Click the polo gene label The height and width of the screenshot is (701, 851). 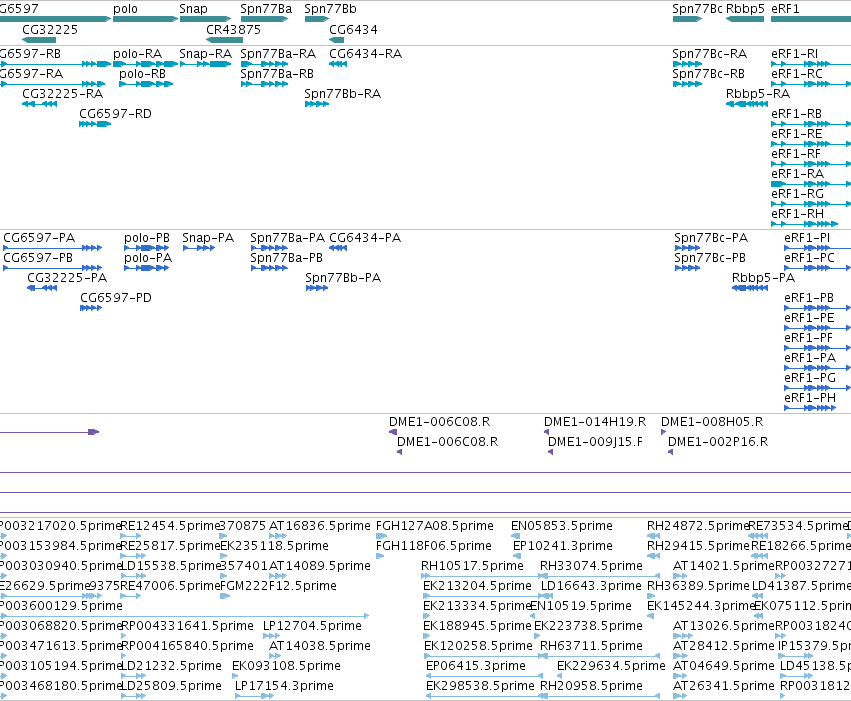coord(125,9)
